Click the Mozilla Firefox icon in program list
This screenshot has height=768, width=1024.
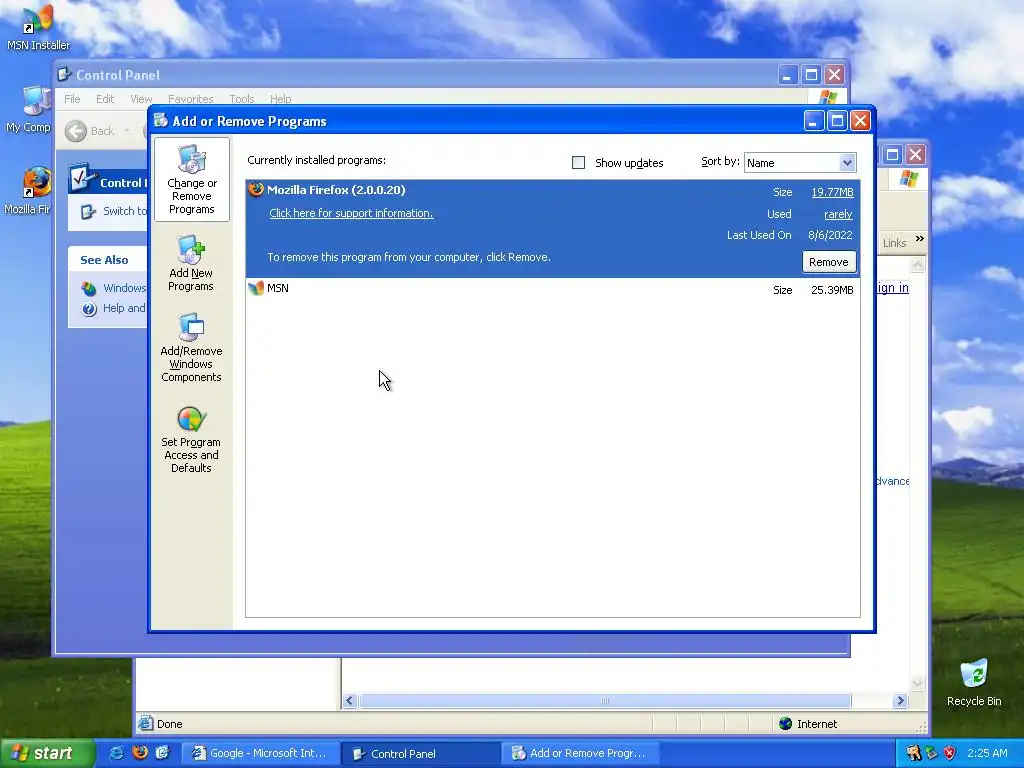(x=256, y=190)
